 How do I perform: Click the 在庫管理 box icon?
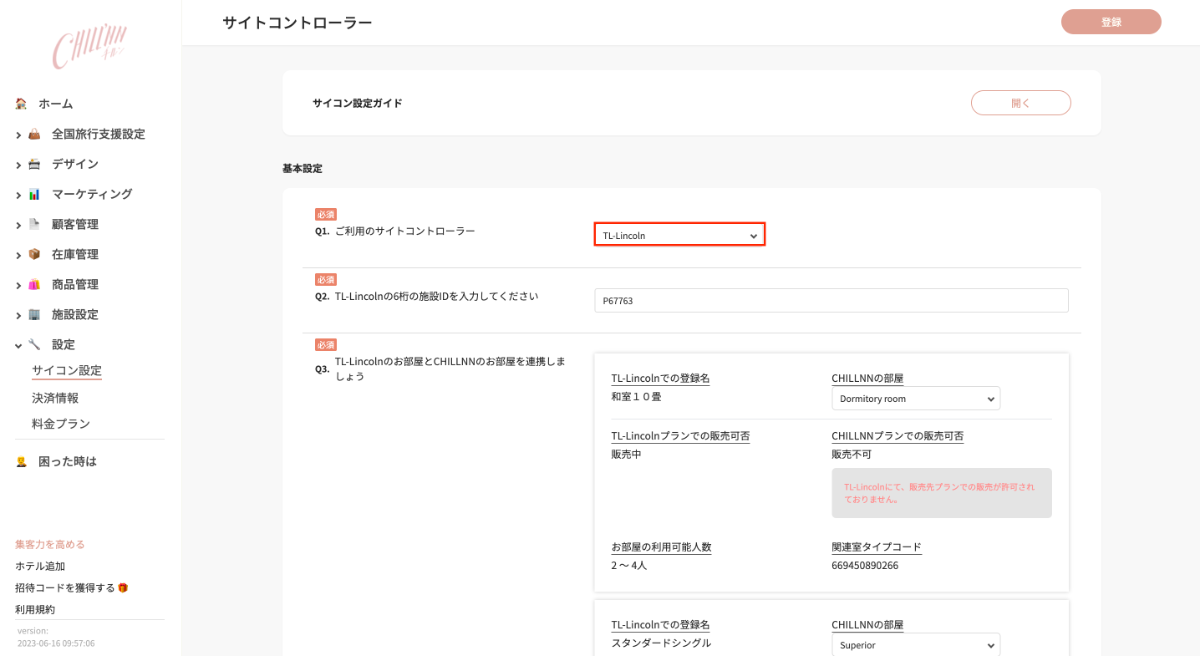pyautogui.click(x=34, y=254)
